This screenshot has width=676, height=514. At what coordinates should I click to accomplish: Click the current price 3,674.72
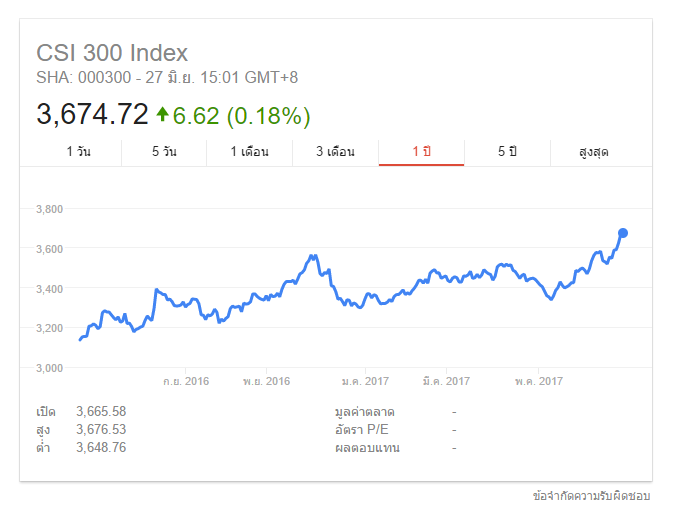tap(92, 115)
